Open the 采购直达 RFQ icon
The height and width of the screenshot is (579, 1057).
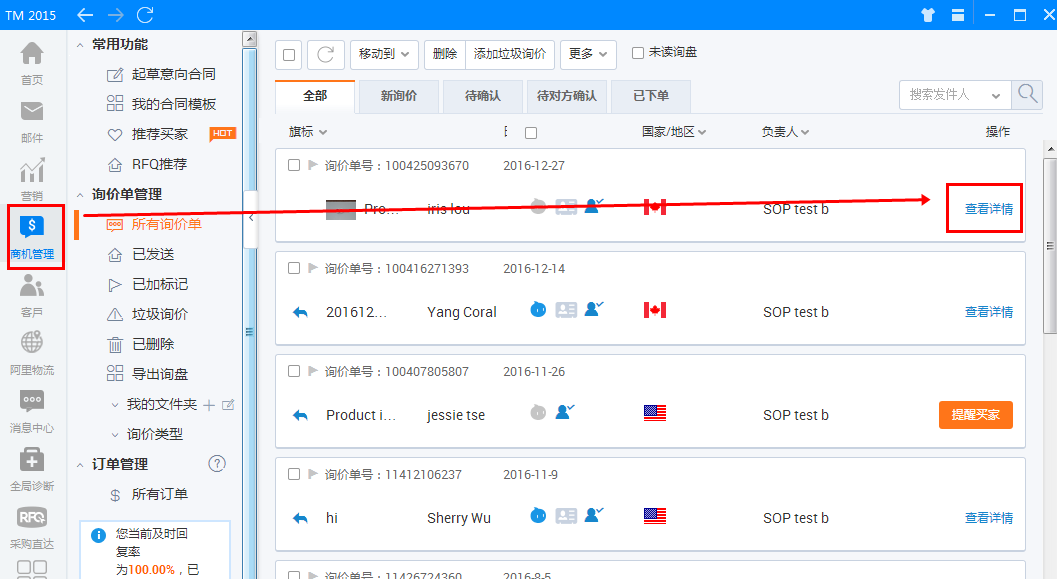32,518
